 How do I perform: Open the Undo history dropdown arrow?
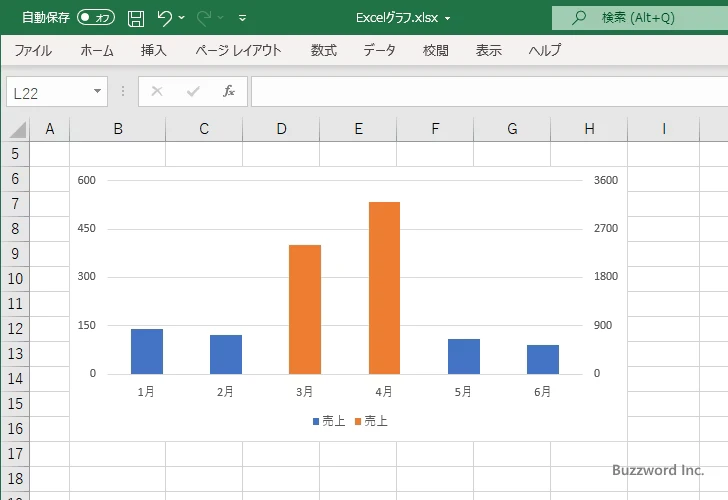click(x=183, y=18)
